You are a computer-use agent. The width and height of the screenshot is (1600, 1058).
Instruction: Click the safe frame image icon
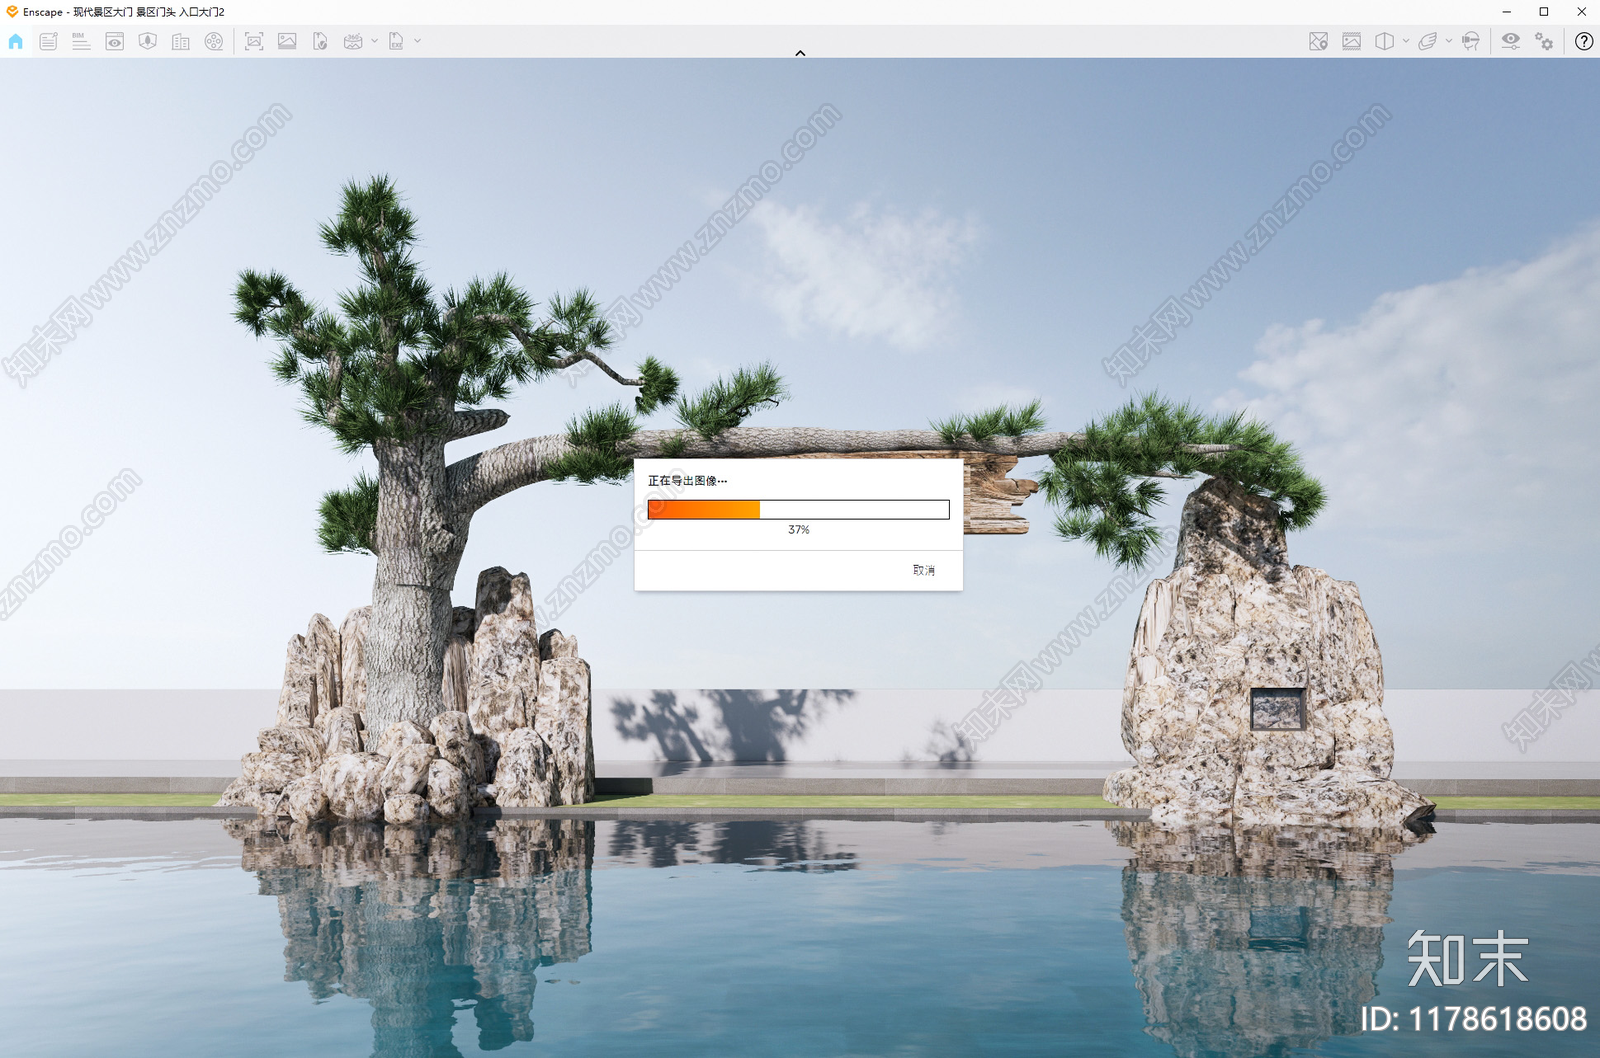pos(1352,41)
